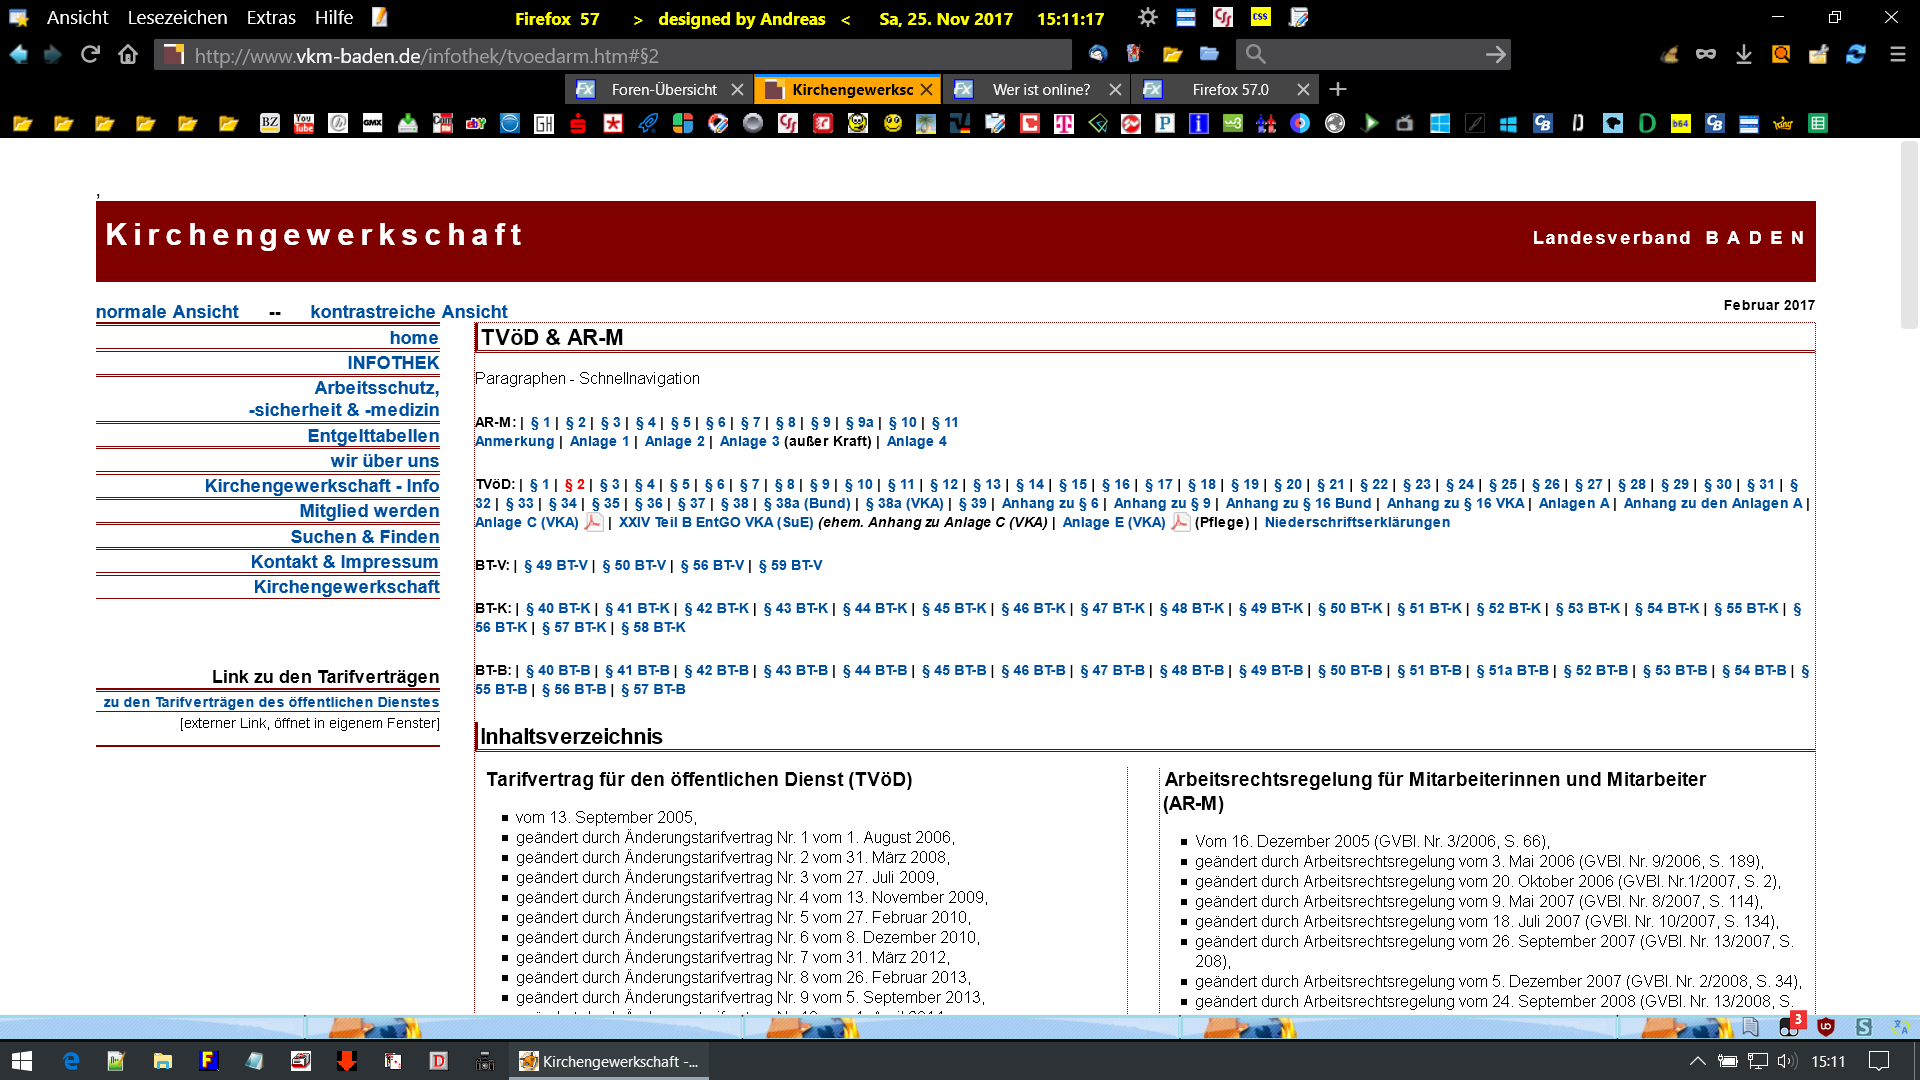Screen dimensions: 1920x1080
Task: Click the YouTube bookmark icon
Action: point(304,123)
